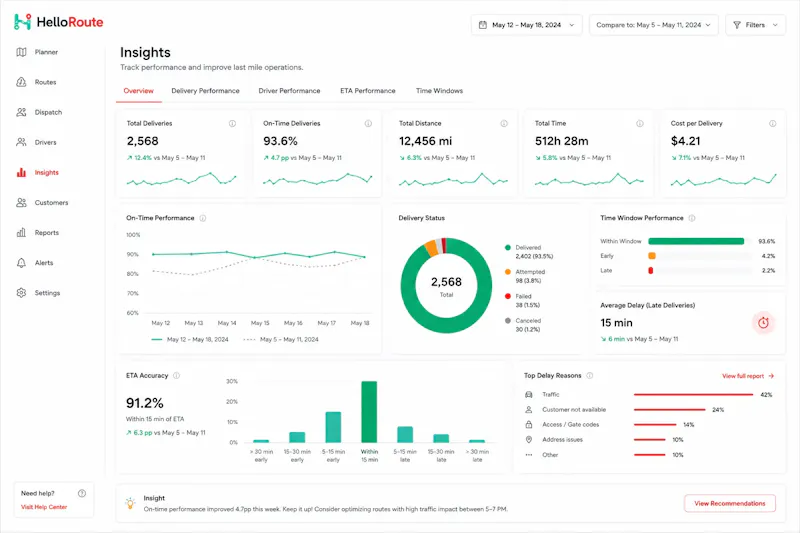Click the Cost per Delivery sparkline chart

point(723,180)
